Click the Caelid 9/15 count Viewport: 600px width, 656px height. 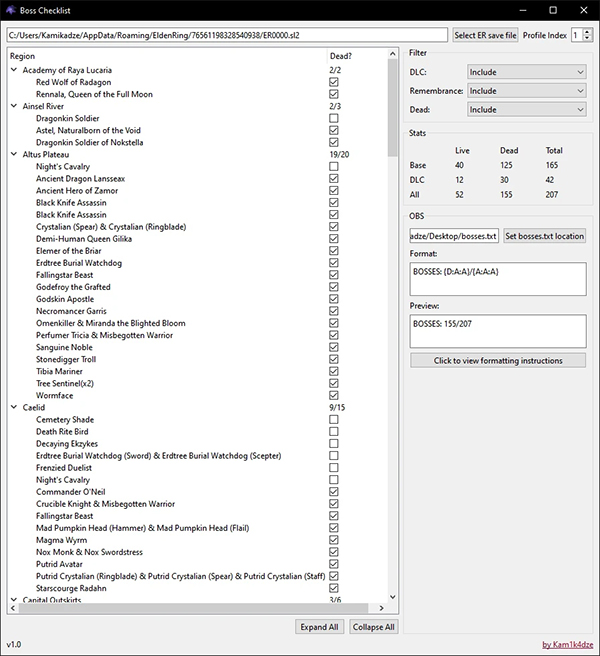pyautogui.click(x=337, y=407)
